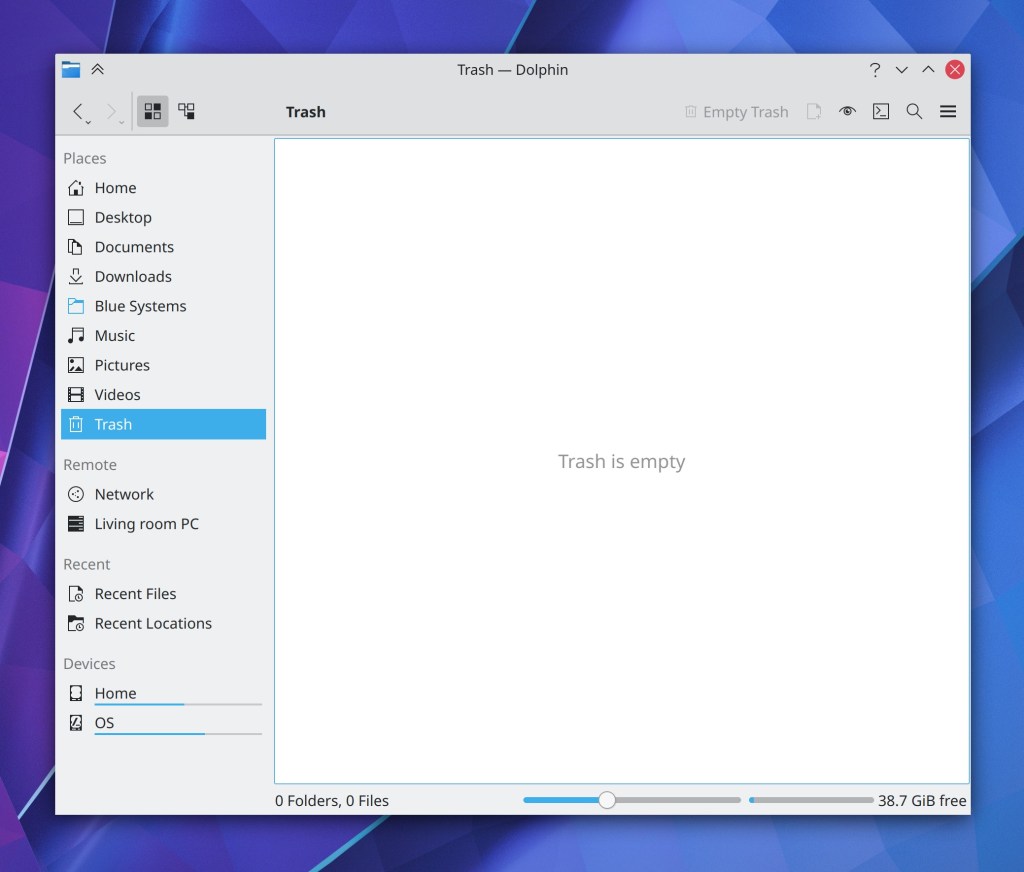The image size is (1024, 872).
Task: Select Network under Remote
Action: coord(123,494)
